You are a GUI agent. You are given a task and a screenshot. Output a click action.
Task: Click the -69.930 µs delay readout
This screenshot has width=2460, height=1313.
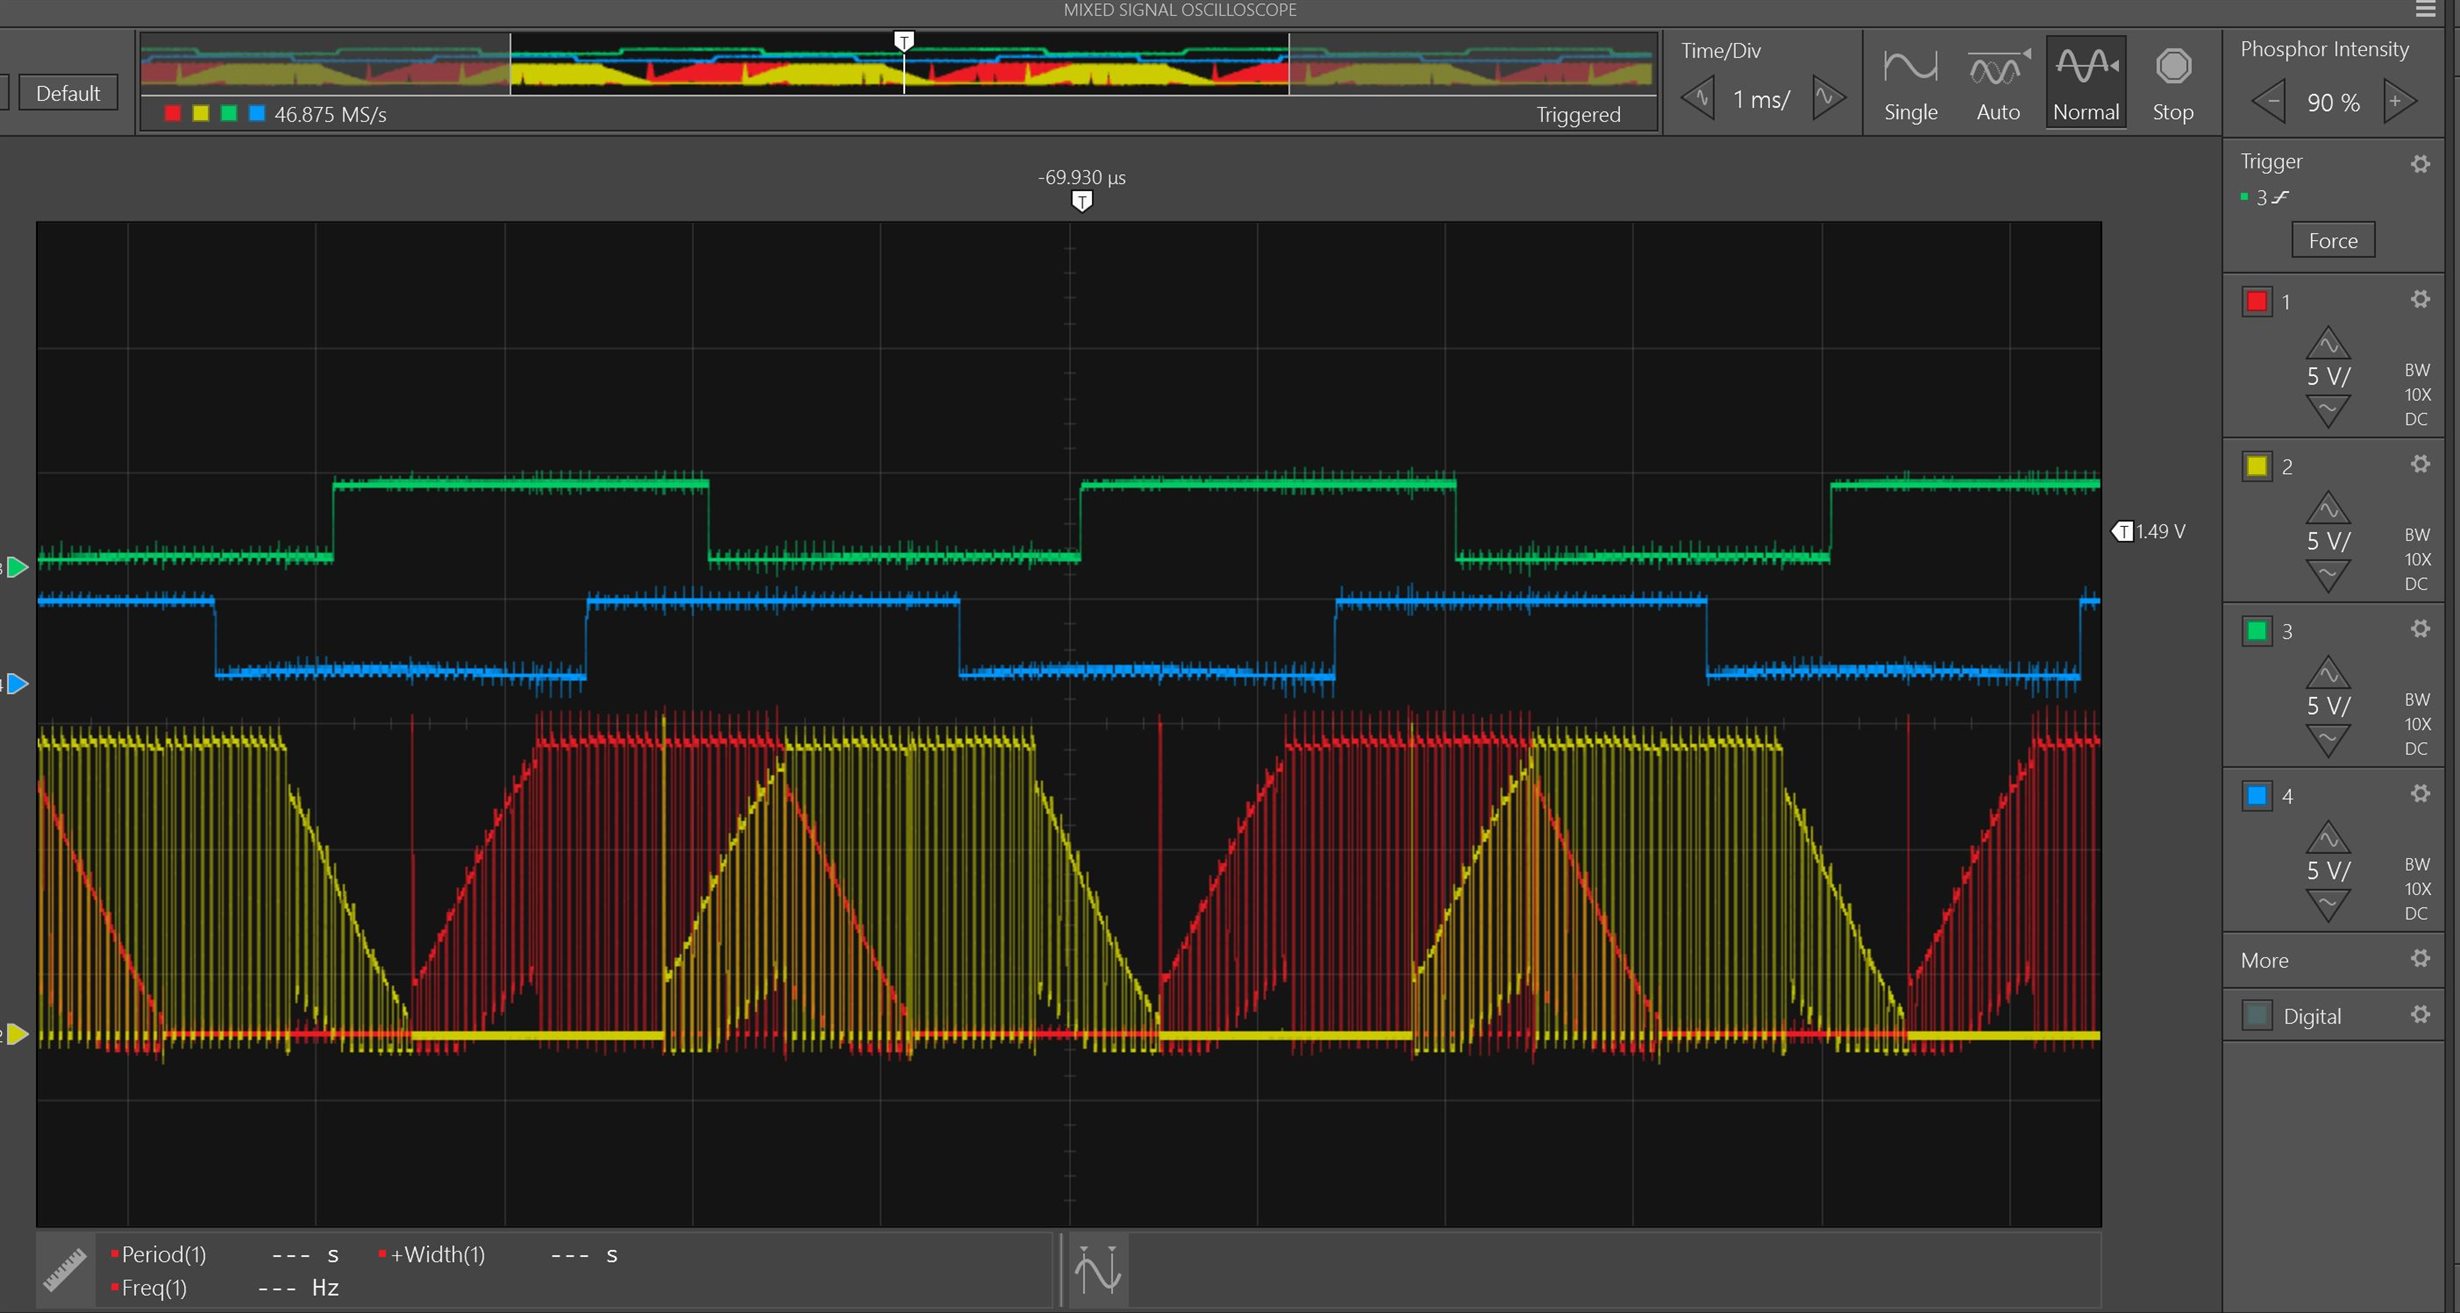tap(1081, 177)
